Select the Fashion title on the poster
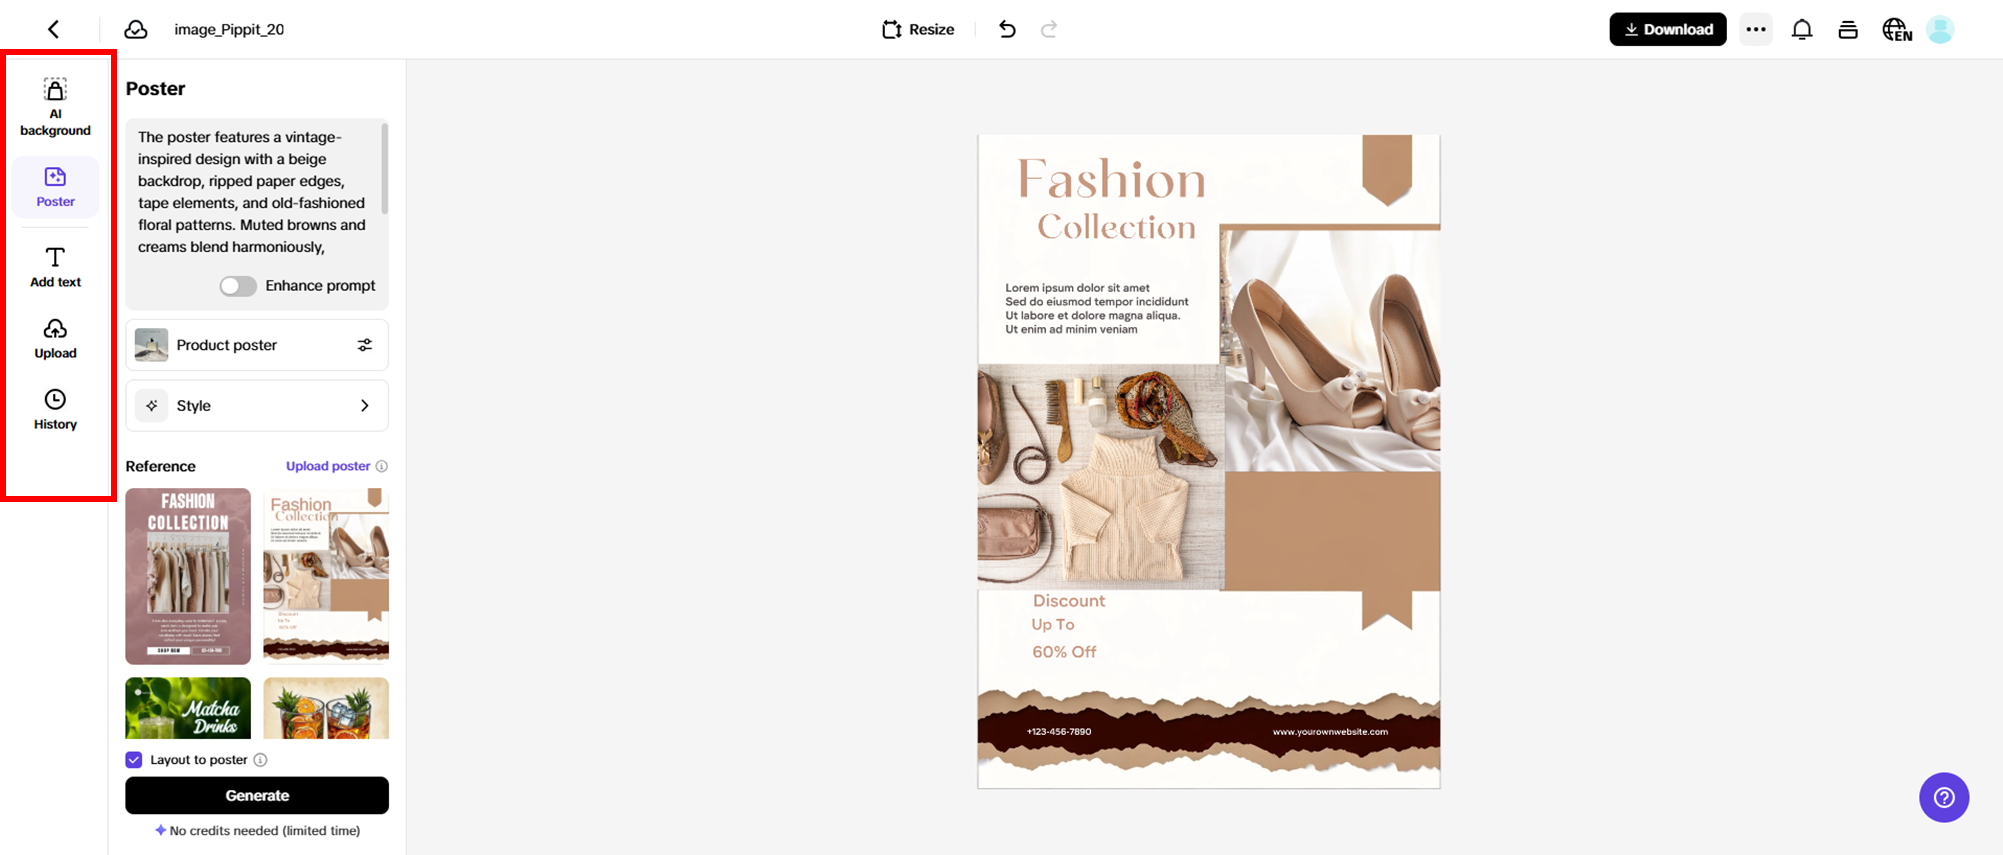 tap(1111, 181)
